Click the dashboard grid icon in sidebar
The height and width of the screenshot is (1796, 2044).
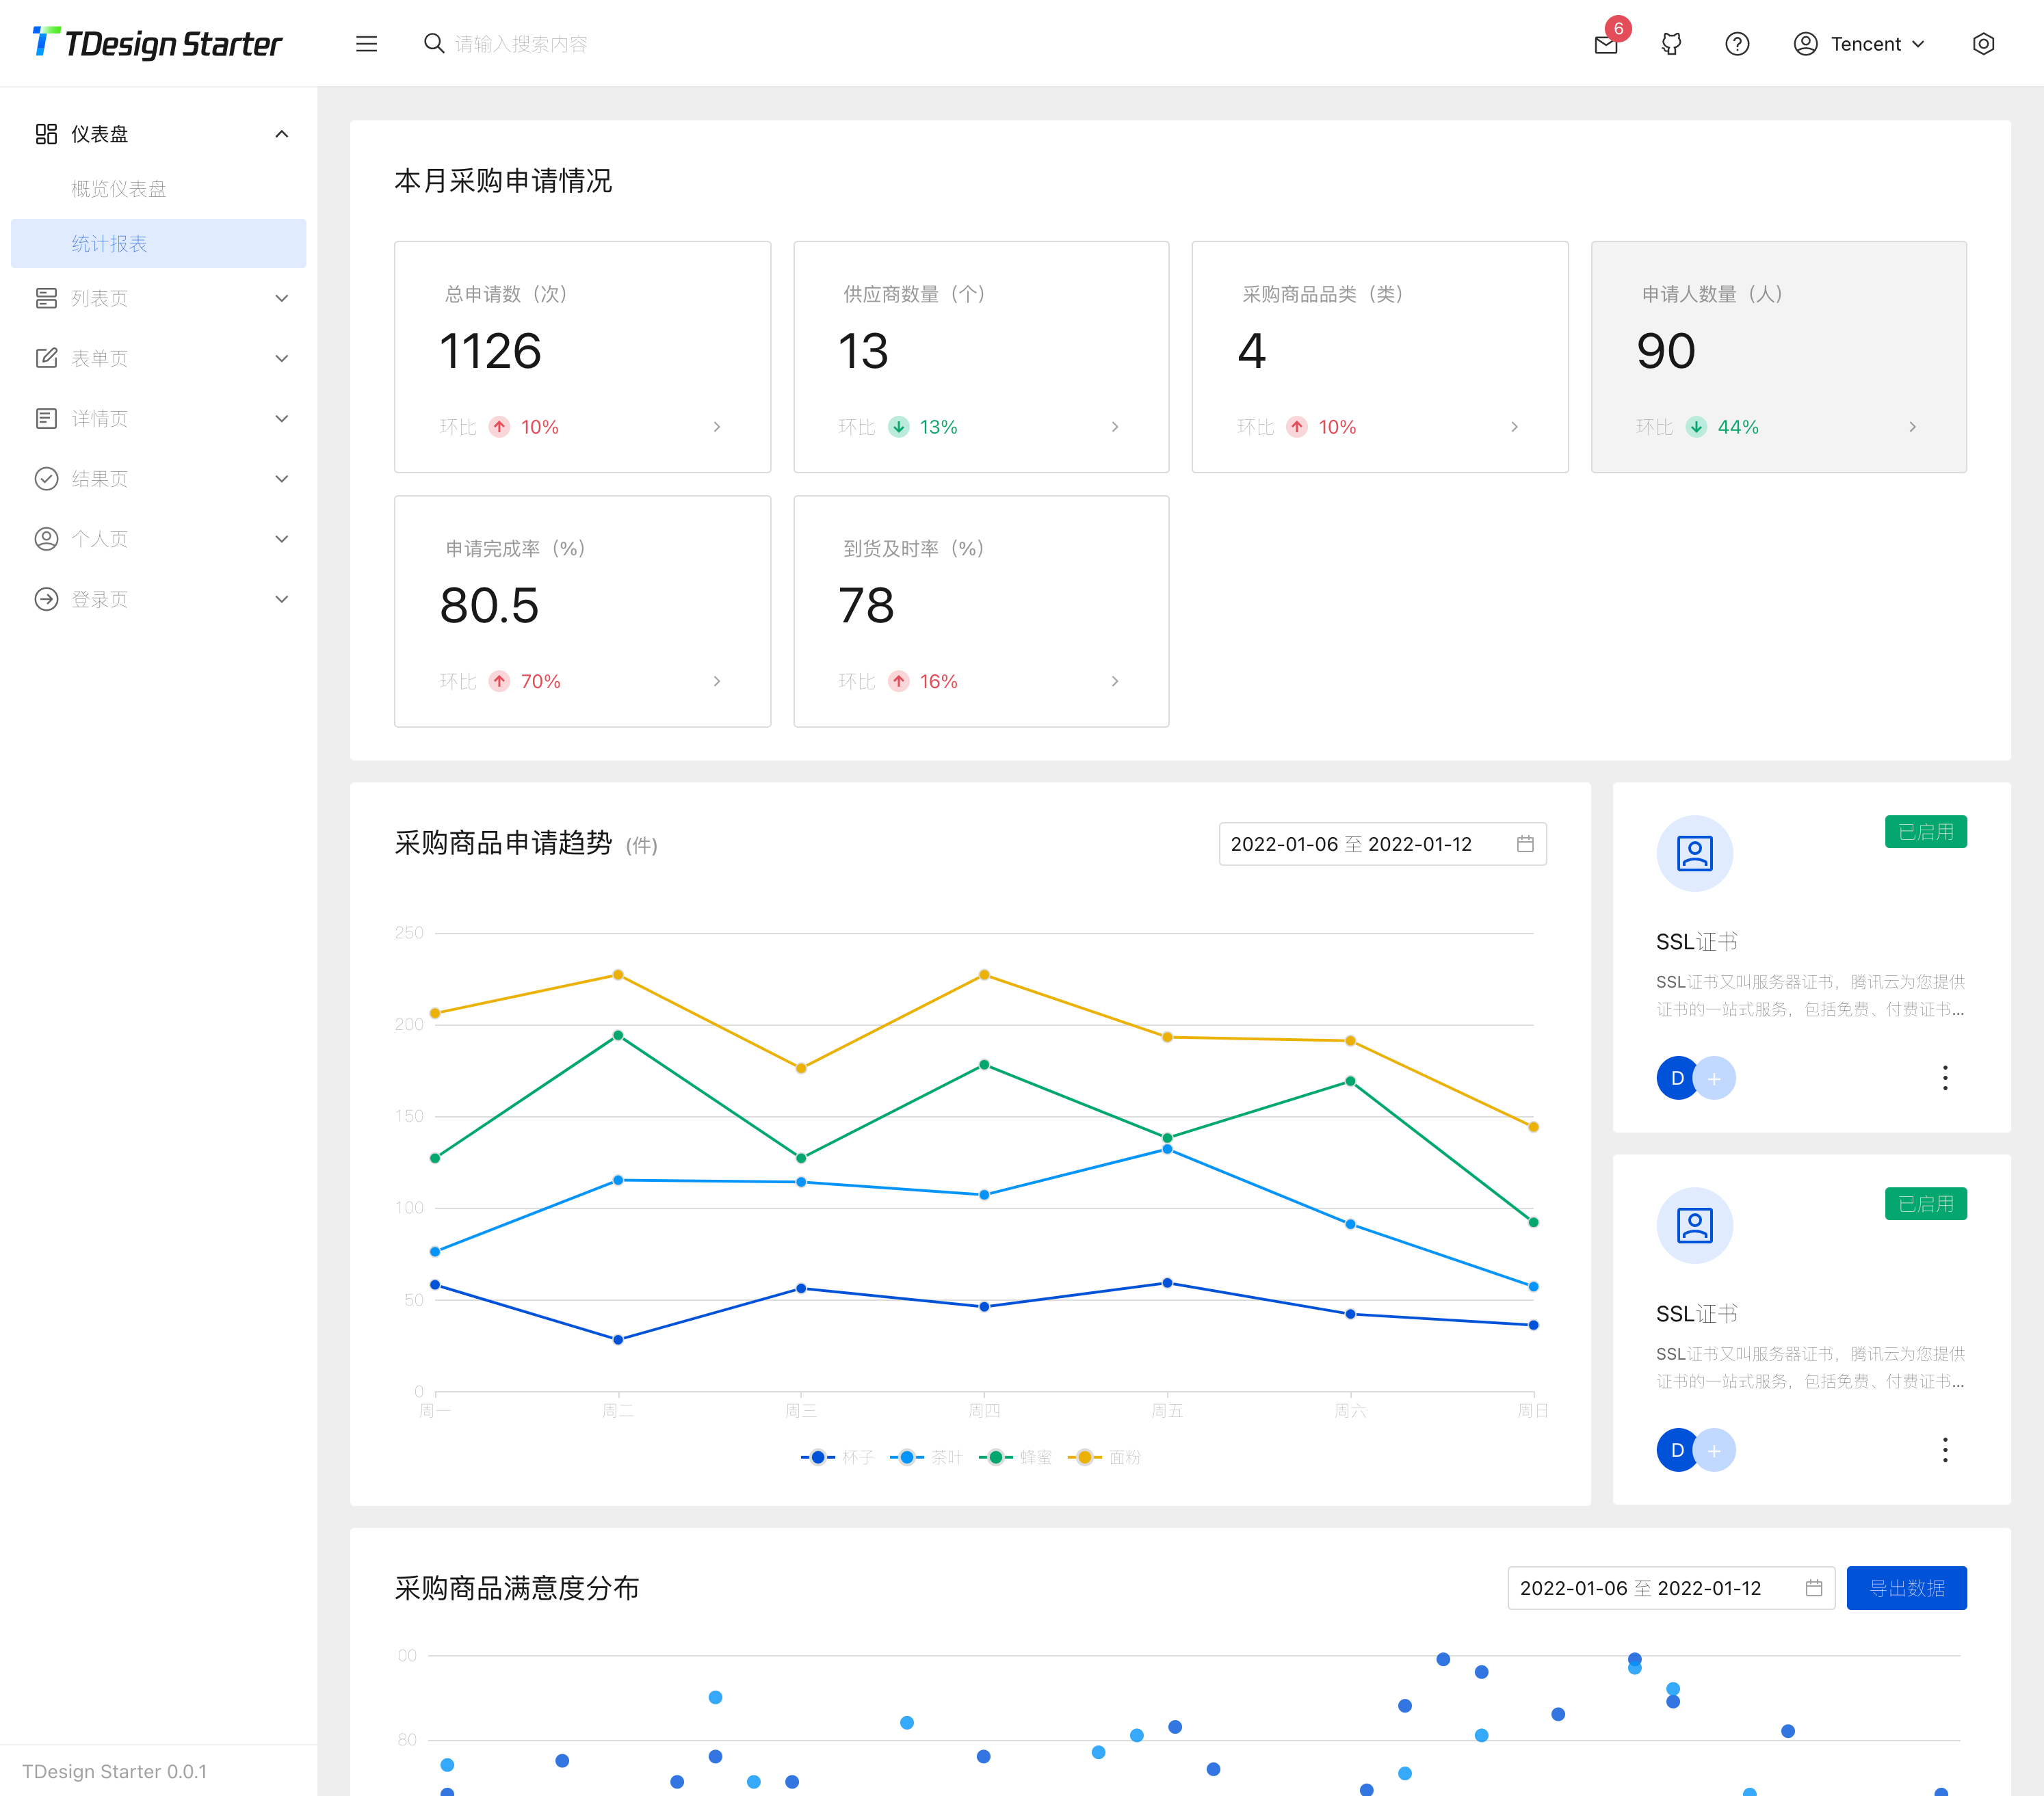point(46,134)
